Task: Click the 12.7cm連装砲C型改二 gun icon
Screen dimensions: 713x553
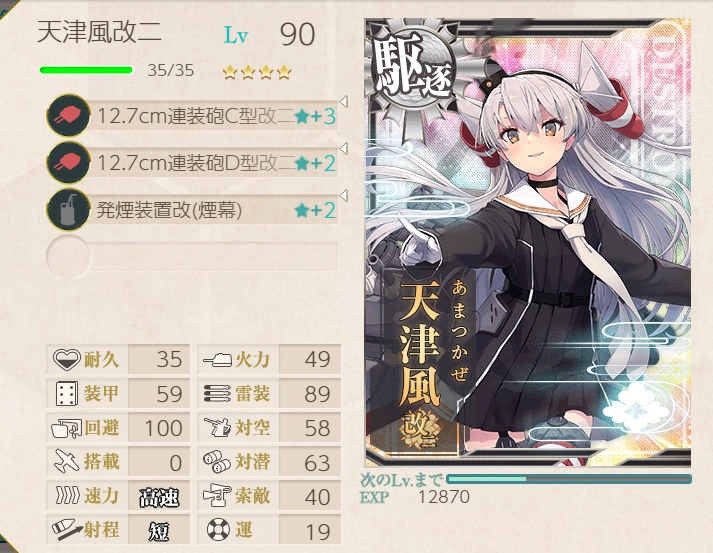Action: click(68, 116)
